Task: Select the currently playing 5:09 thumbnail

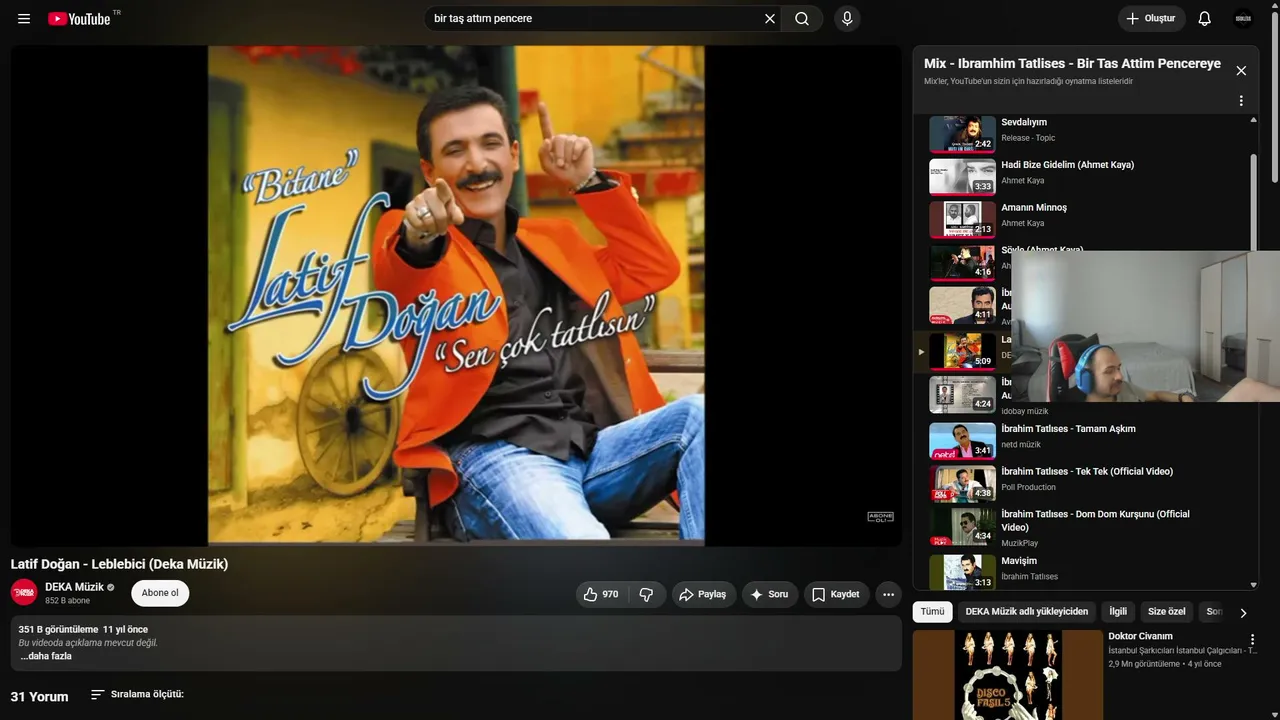Action: [962, 351]
